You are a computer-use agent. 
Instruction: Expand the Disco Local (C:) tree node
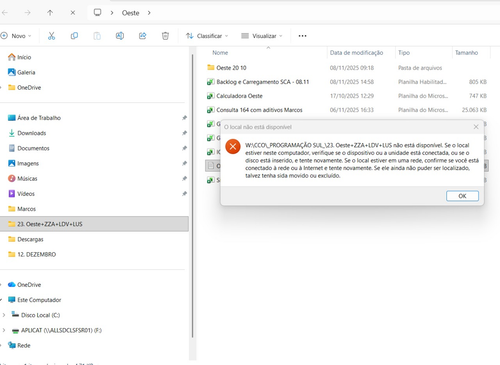[x=4, y=315]
